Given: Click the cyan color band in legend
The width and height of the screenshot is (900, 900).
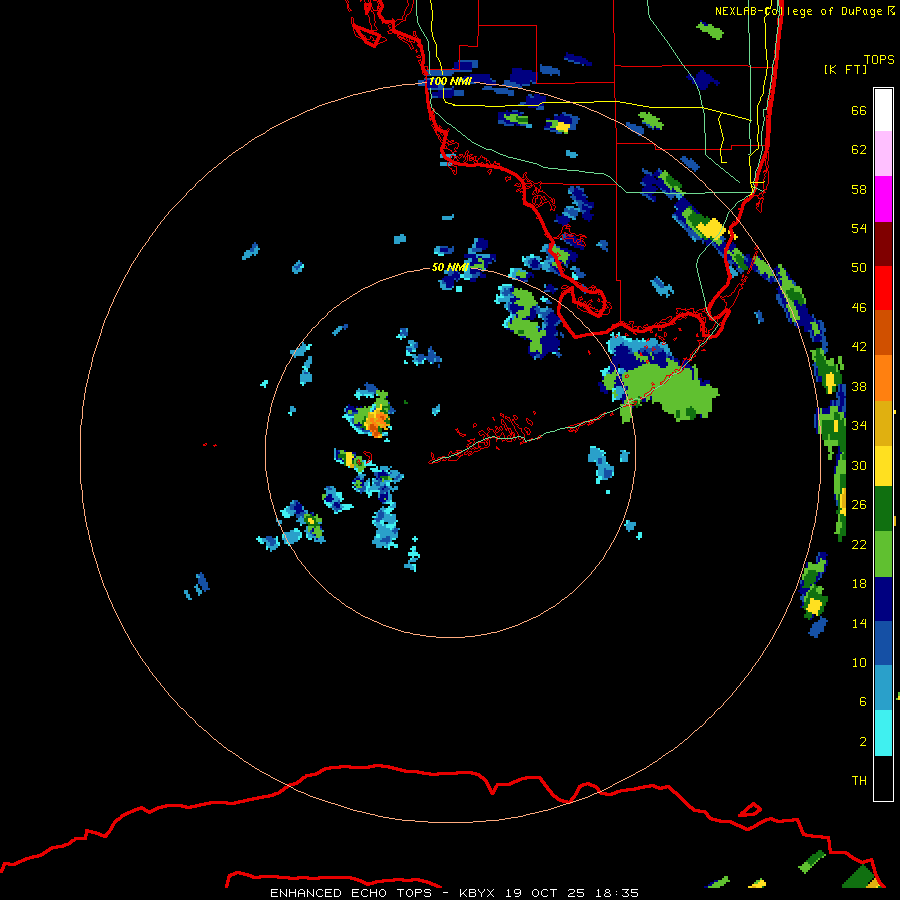Looking at the screenshot, I should click(883, 733).
